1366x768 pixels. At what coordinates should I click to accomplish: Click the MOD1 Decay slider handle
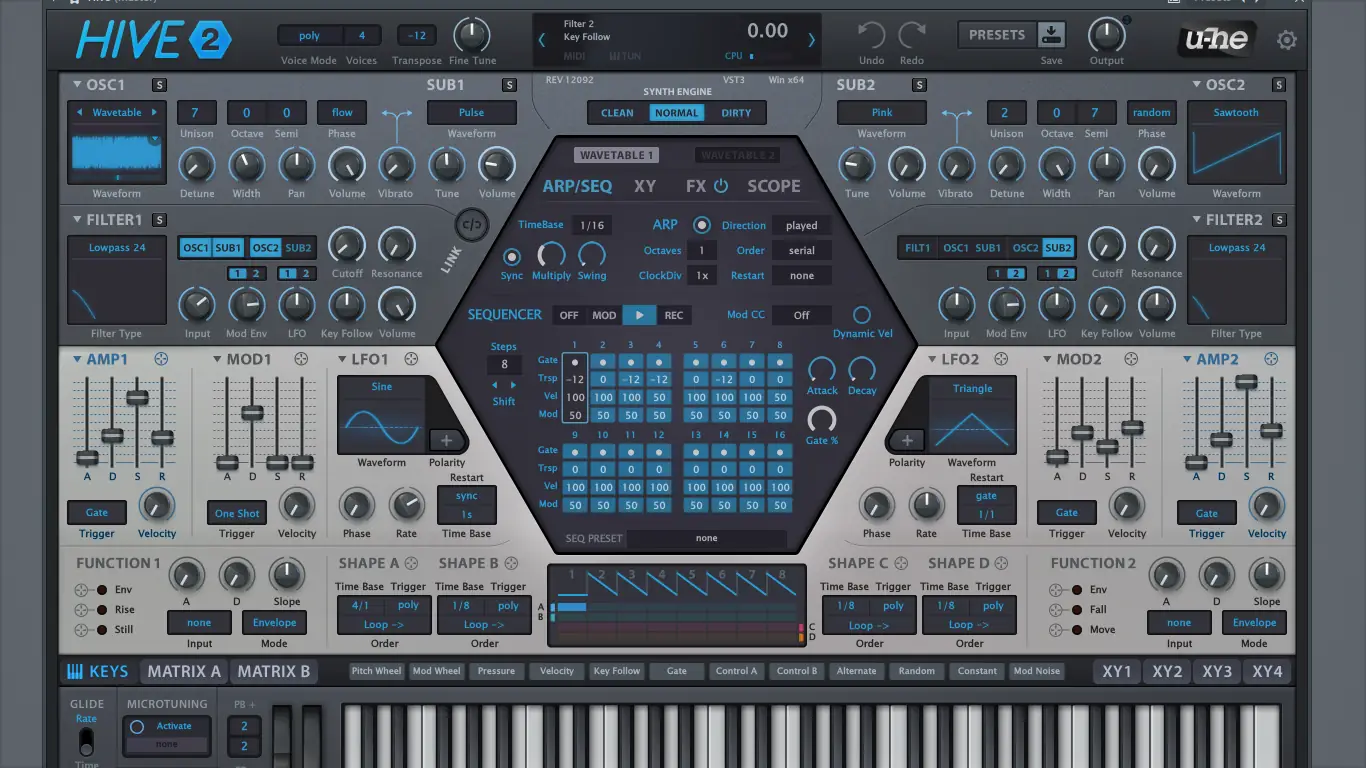[x=252, y=412]
